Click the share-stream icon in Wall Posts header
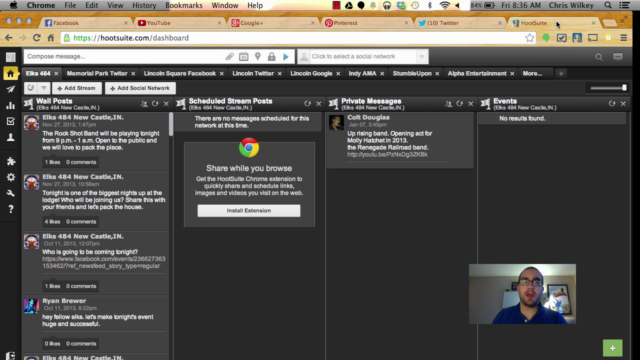This screenshot has width=640, height=360. click(144, 104)
